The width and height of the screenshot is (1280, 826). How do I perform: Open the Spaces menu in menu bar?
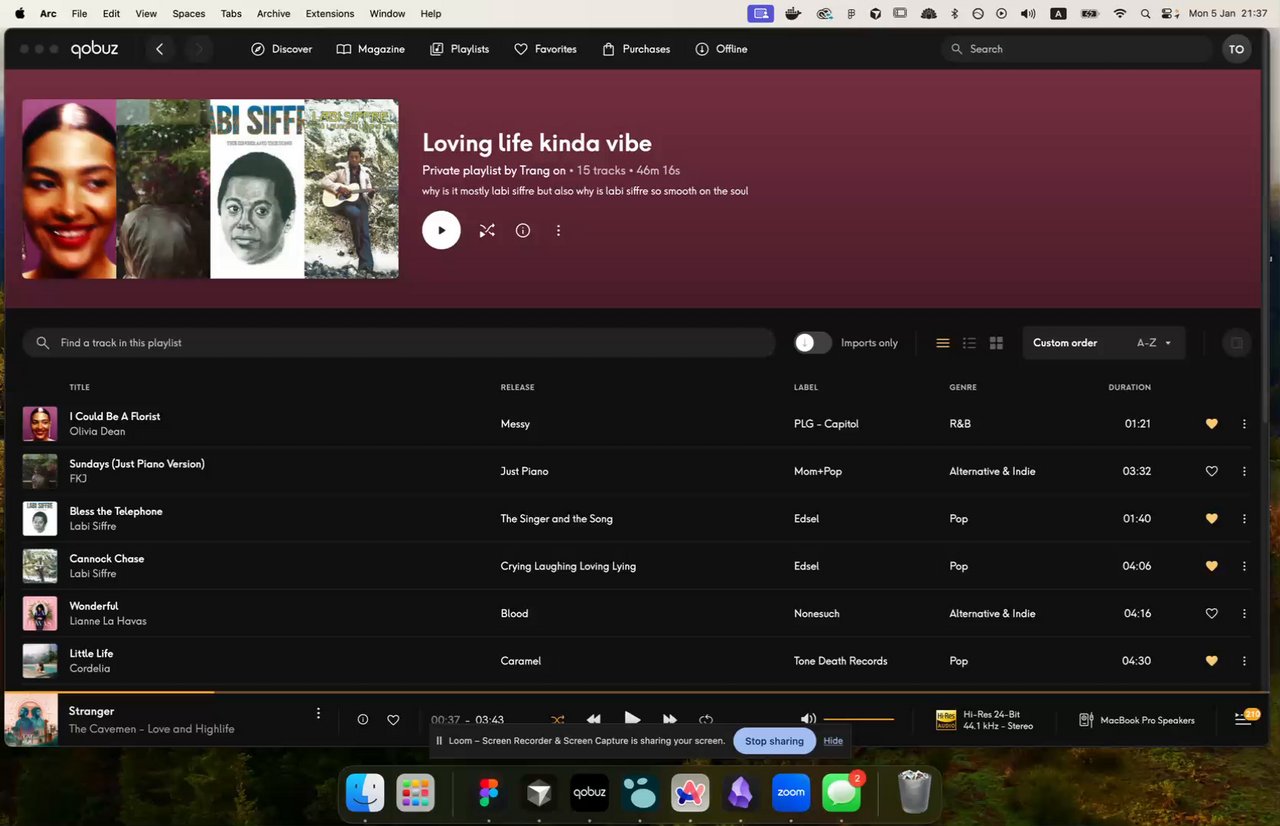click(x=188, y=14)
